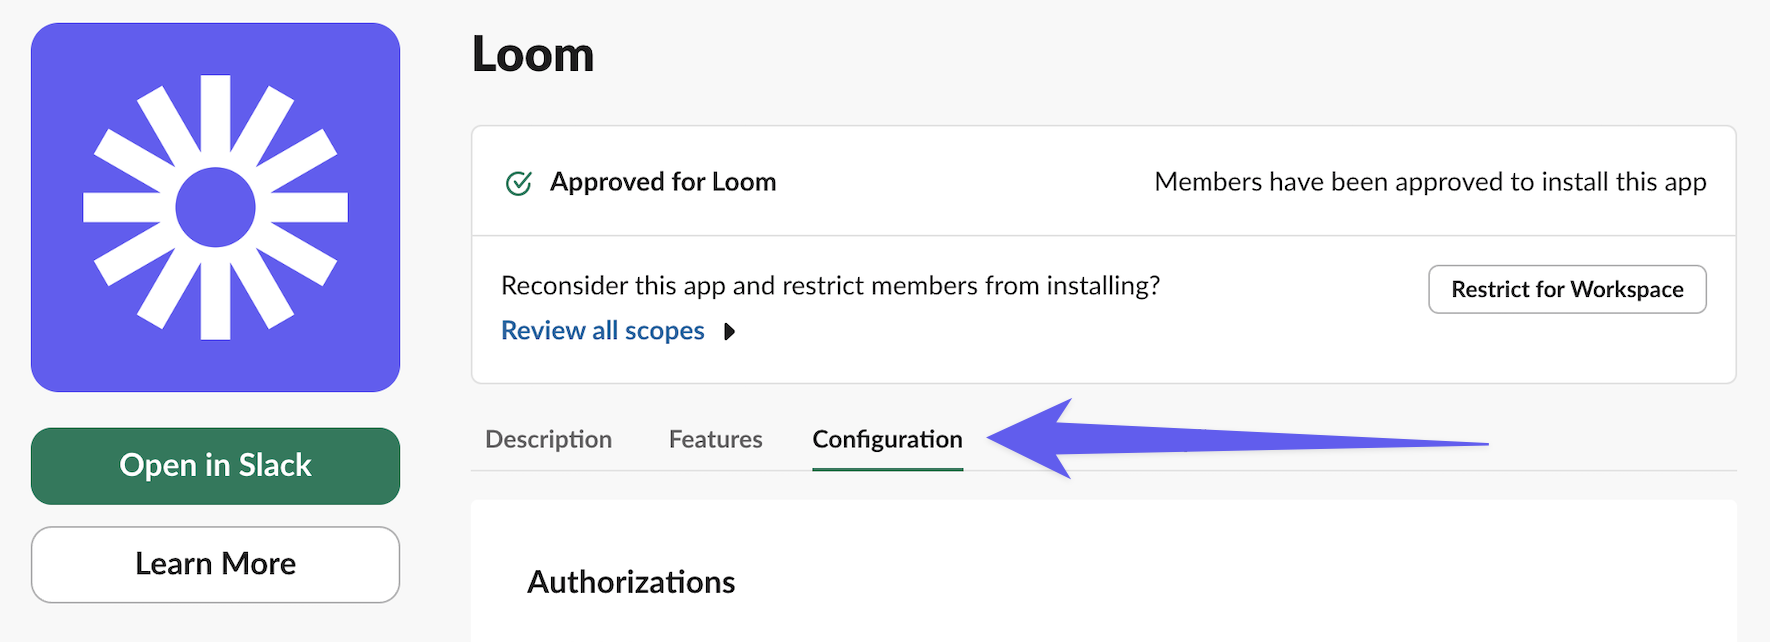Click the center circle of Loom's sunburst logo
1770x642 pixels.
point(215,207)
